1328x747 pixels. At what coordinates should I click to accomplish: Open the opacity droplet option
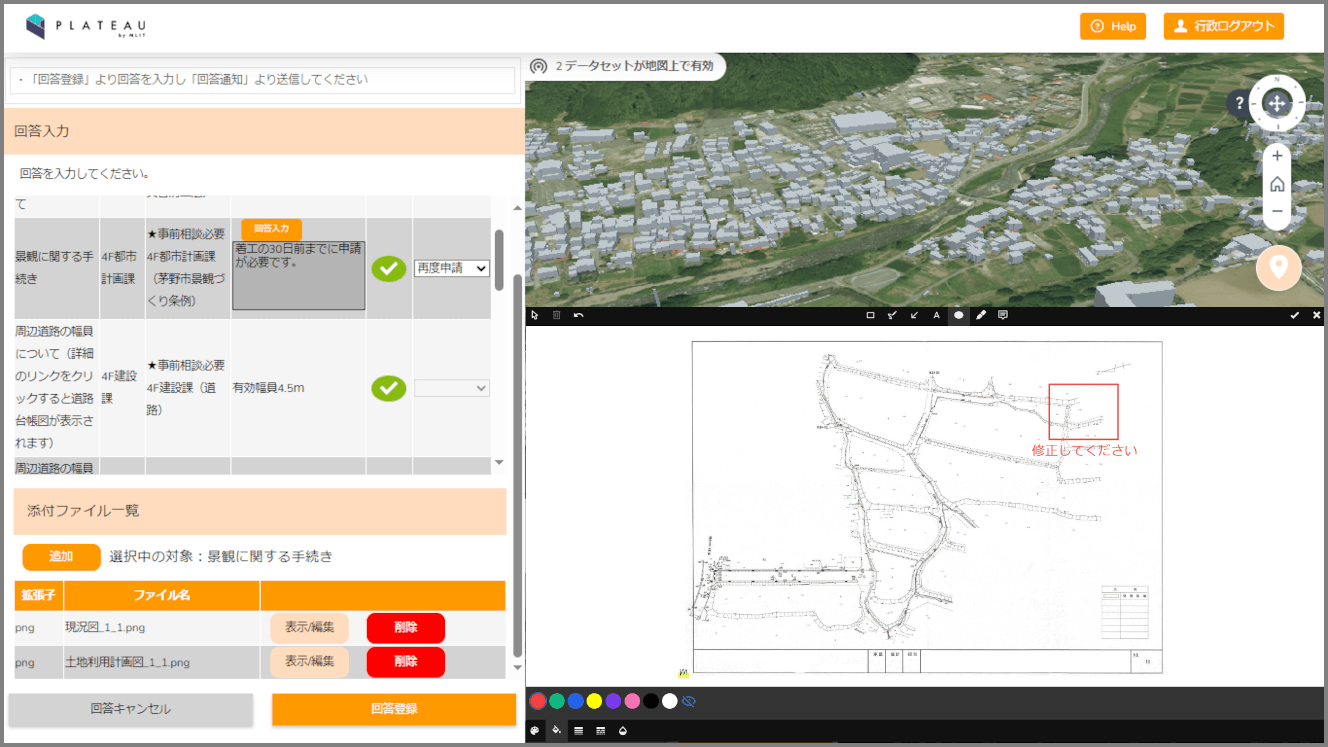point(622,731)
